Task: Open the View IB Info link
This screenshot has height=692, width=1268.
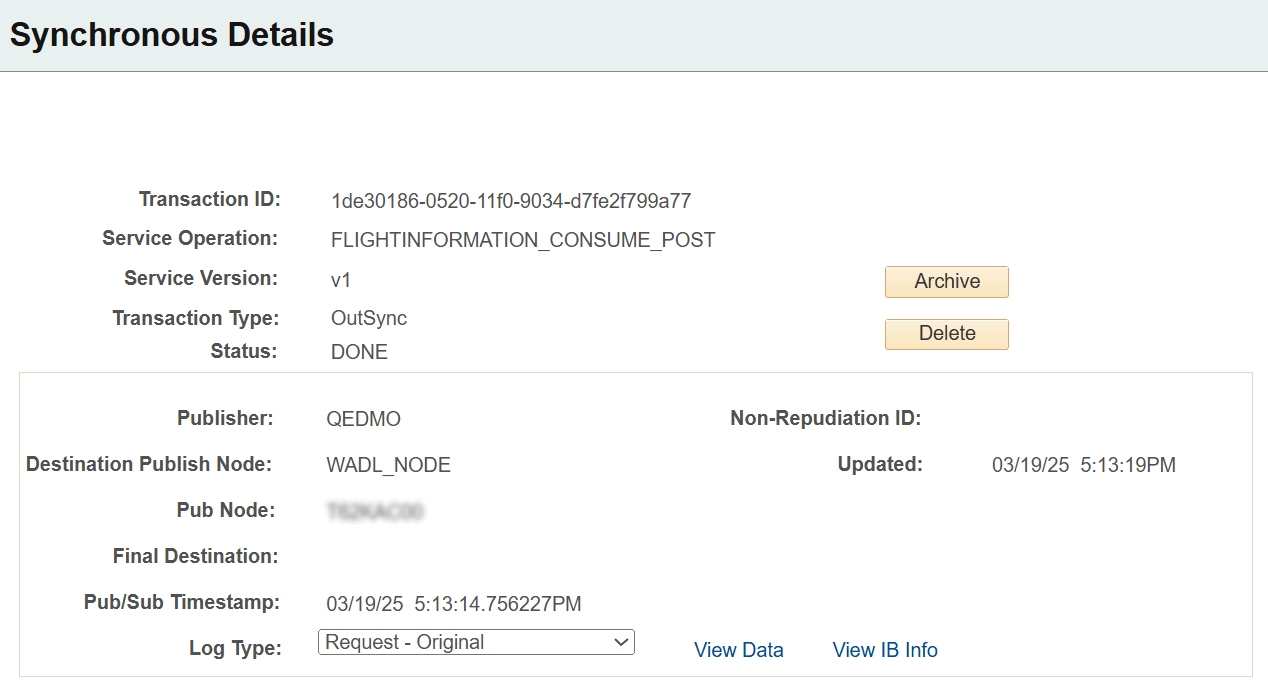Action: tap(884, 650)
